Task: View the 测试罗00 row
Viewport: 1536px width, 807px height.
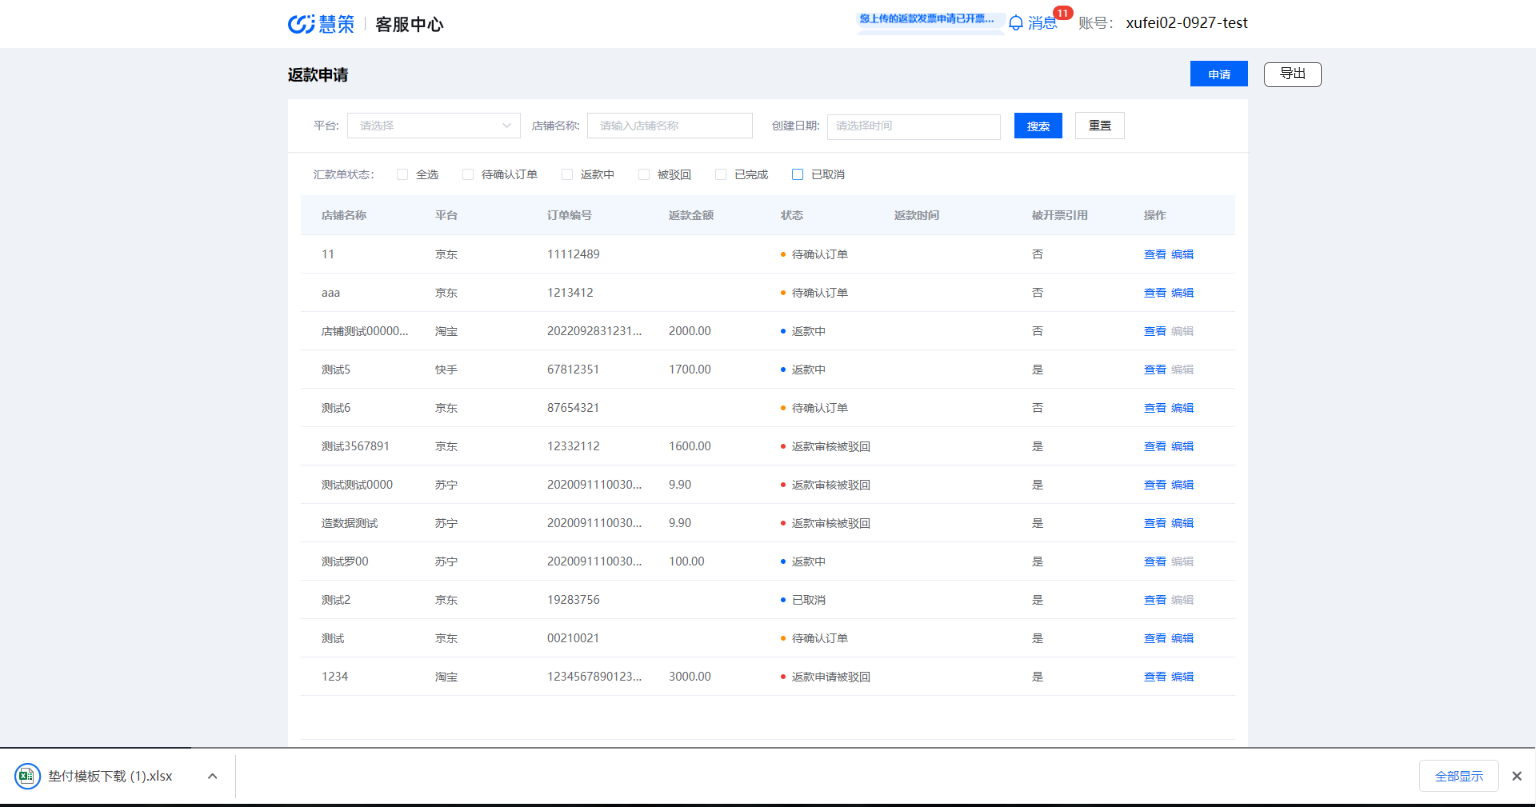Action: point(1155,562)
